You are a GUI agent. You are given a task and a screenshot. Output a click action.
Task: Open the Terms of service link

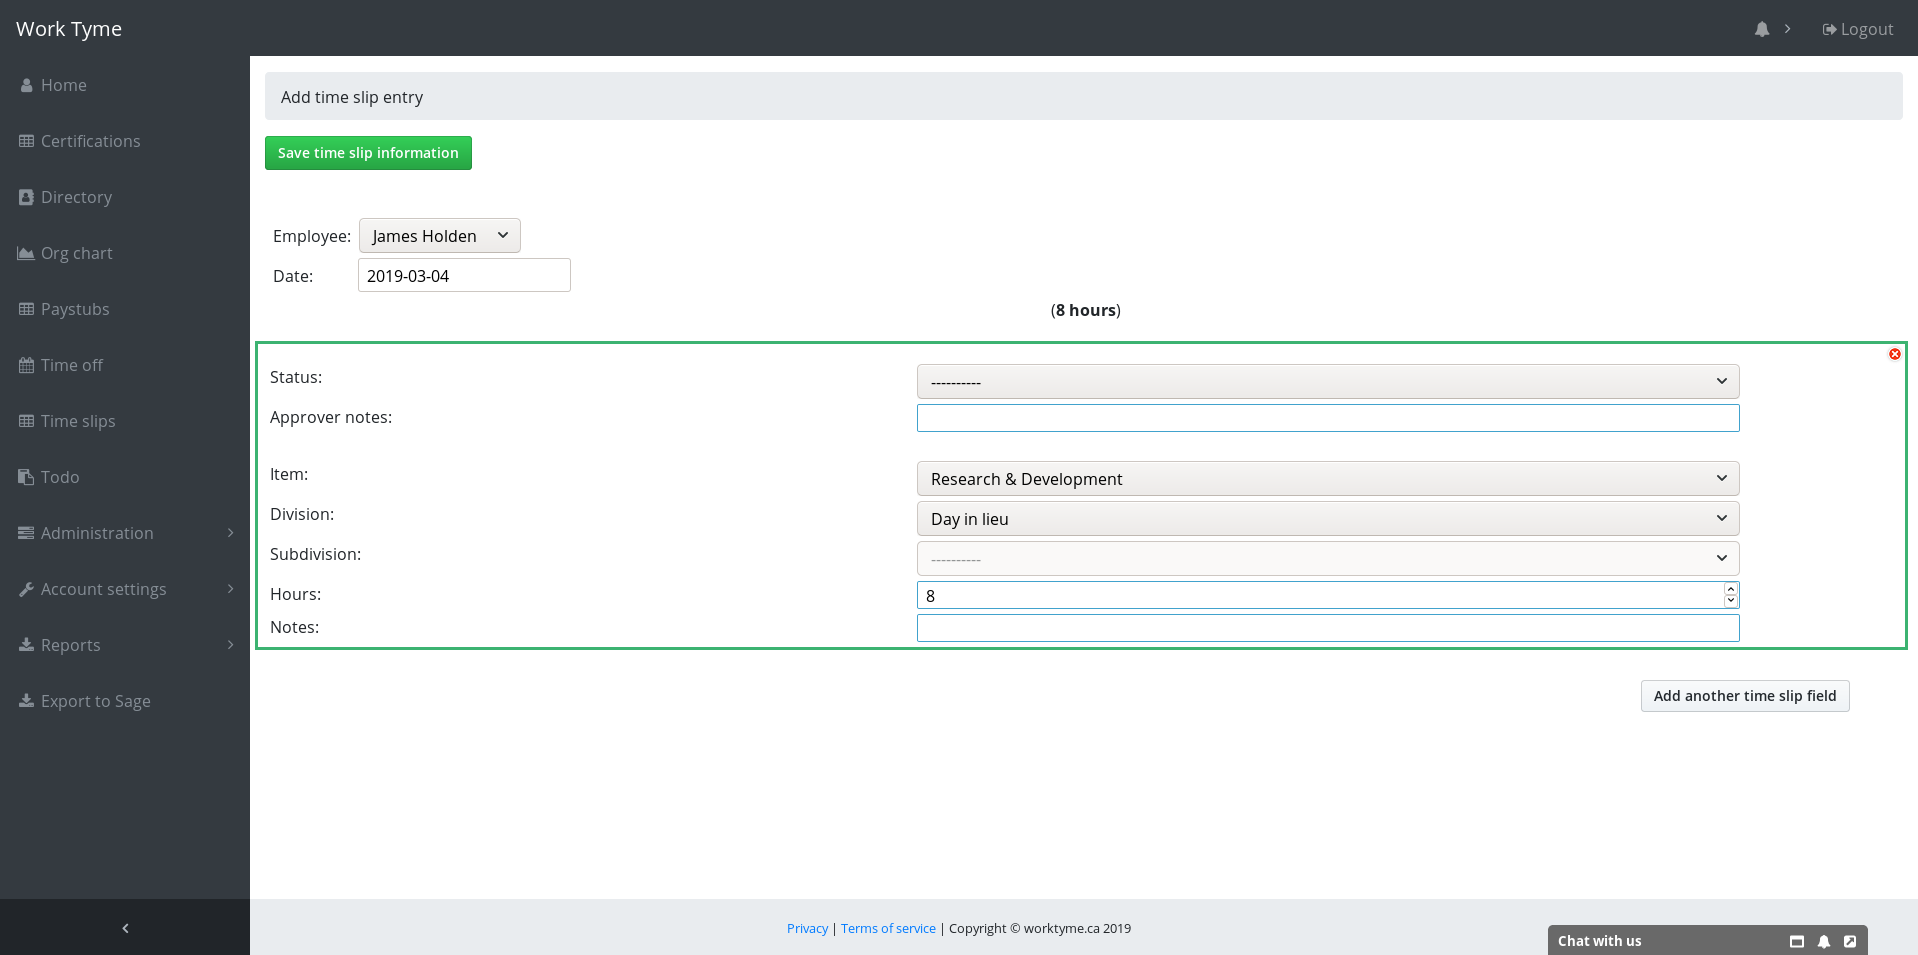coord(888,928)
